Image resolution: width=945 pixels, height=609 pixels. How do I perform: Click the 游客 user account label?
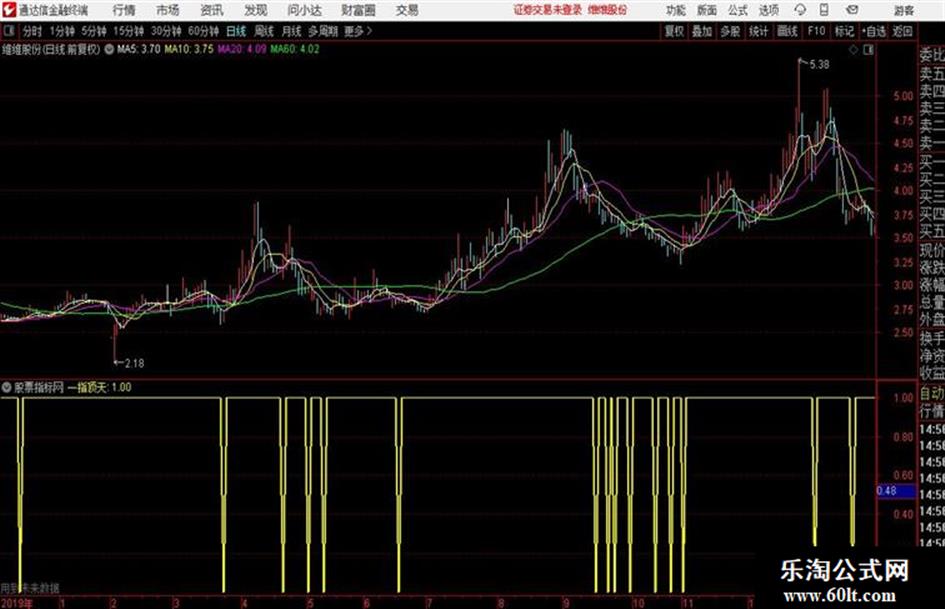click(903, 10)
